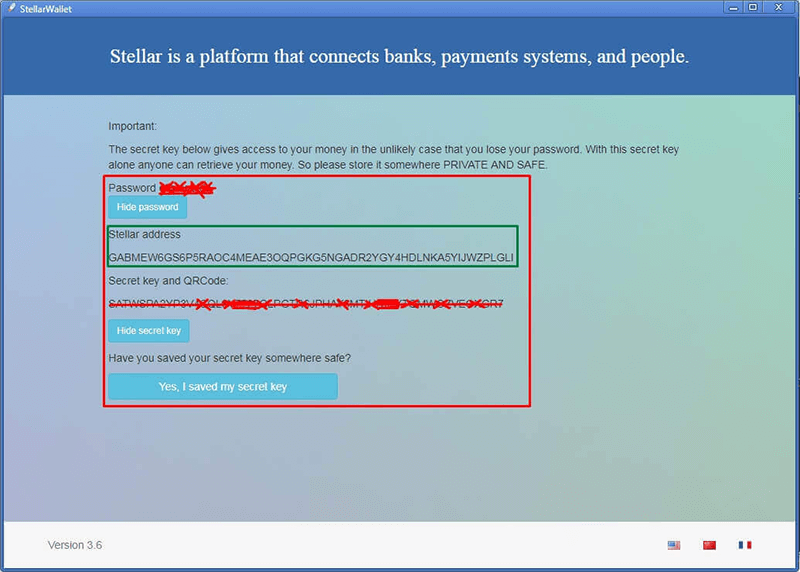800x572 pixels.
Task: Click the Stellar address label
Action: 144,234
